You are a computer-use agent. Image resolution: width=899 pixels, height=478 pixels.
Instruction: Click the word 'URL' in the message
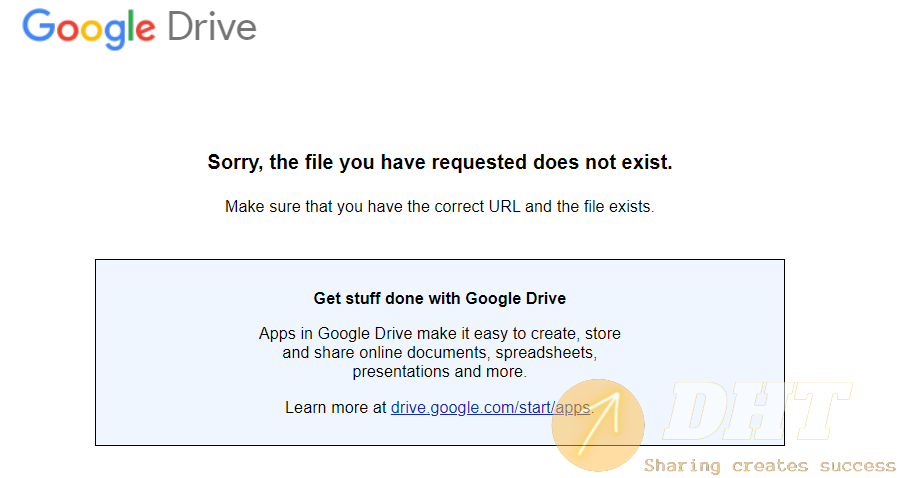[503, 207]
